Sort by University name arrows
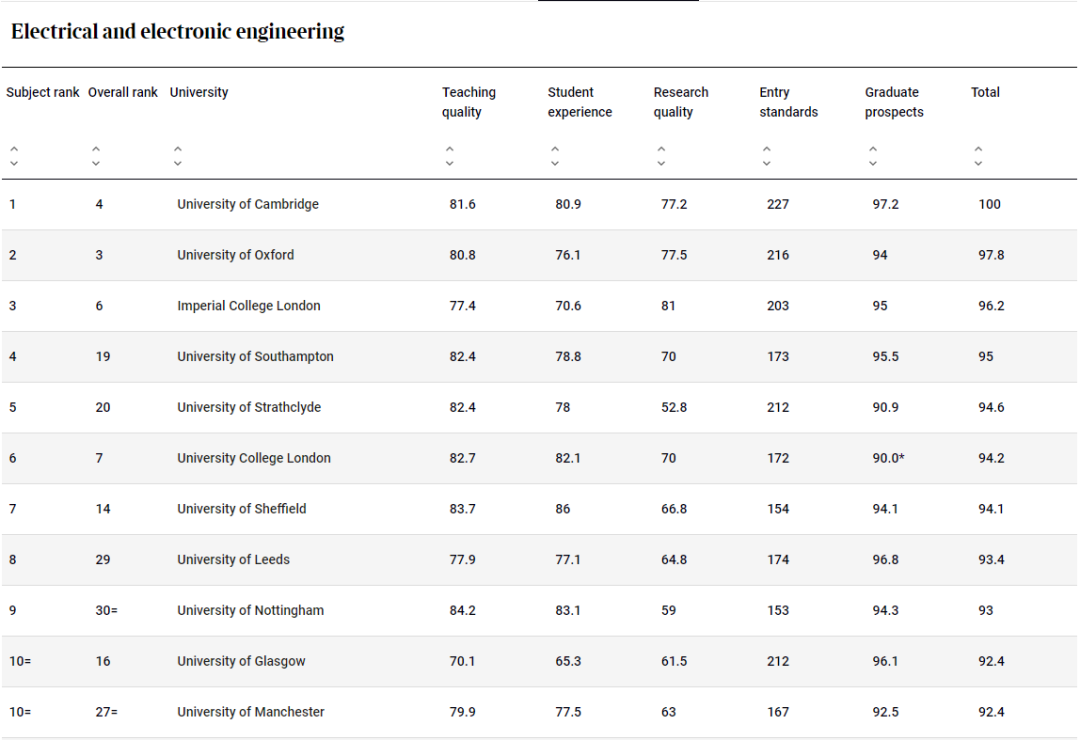This screenshot has height=740, width=1080. 178,156
